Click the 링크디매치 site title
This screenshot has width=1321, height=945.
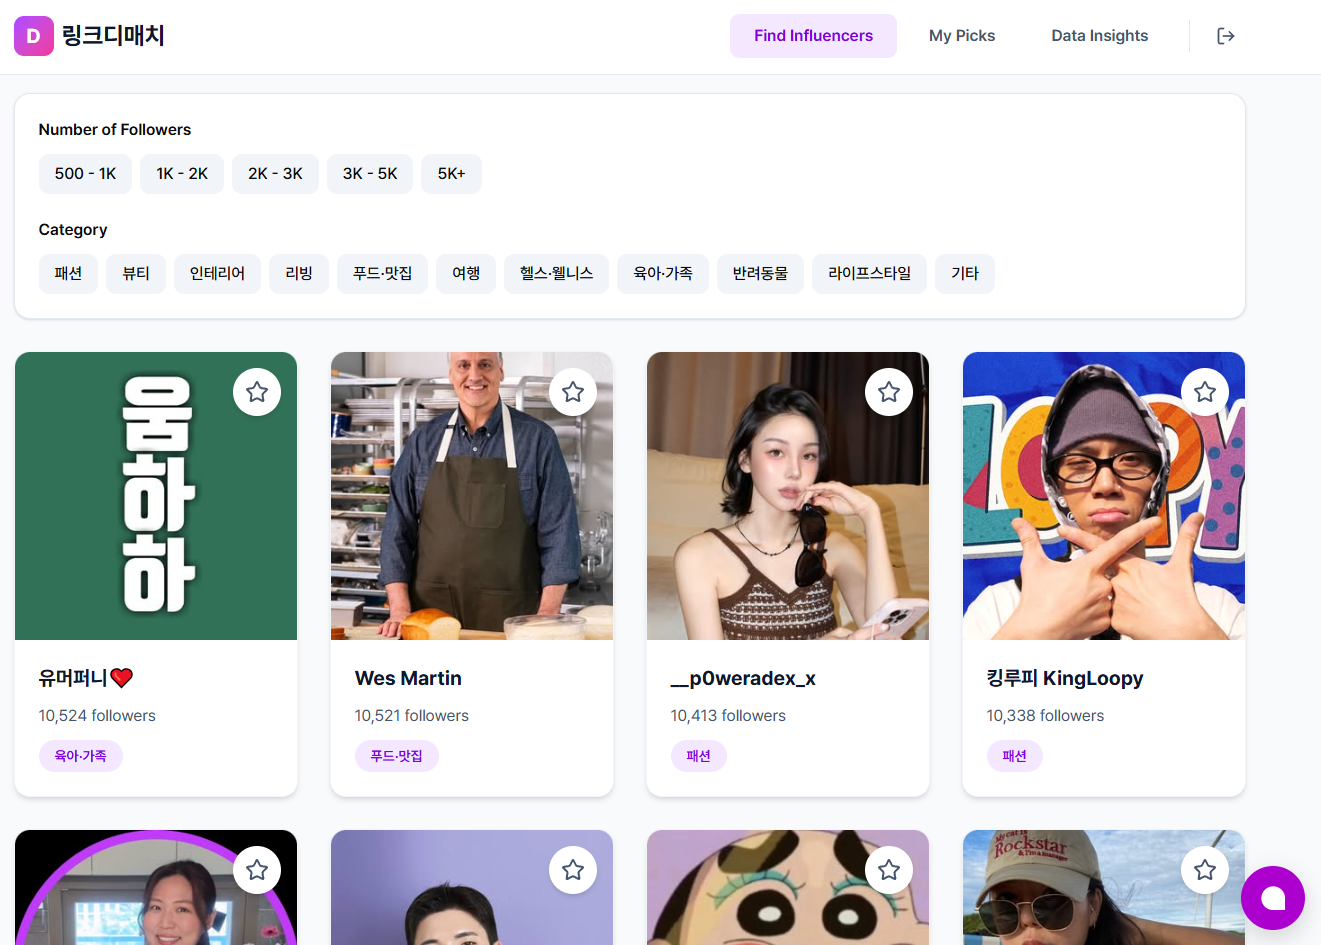(x=113, y=36)
